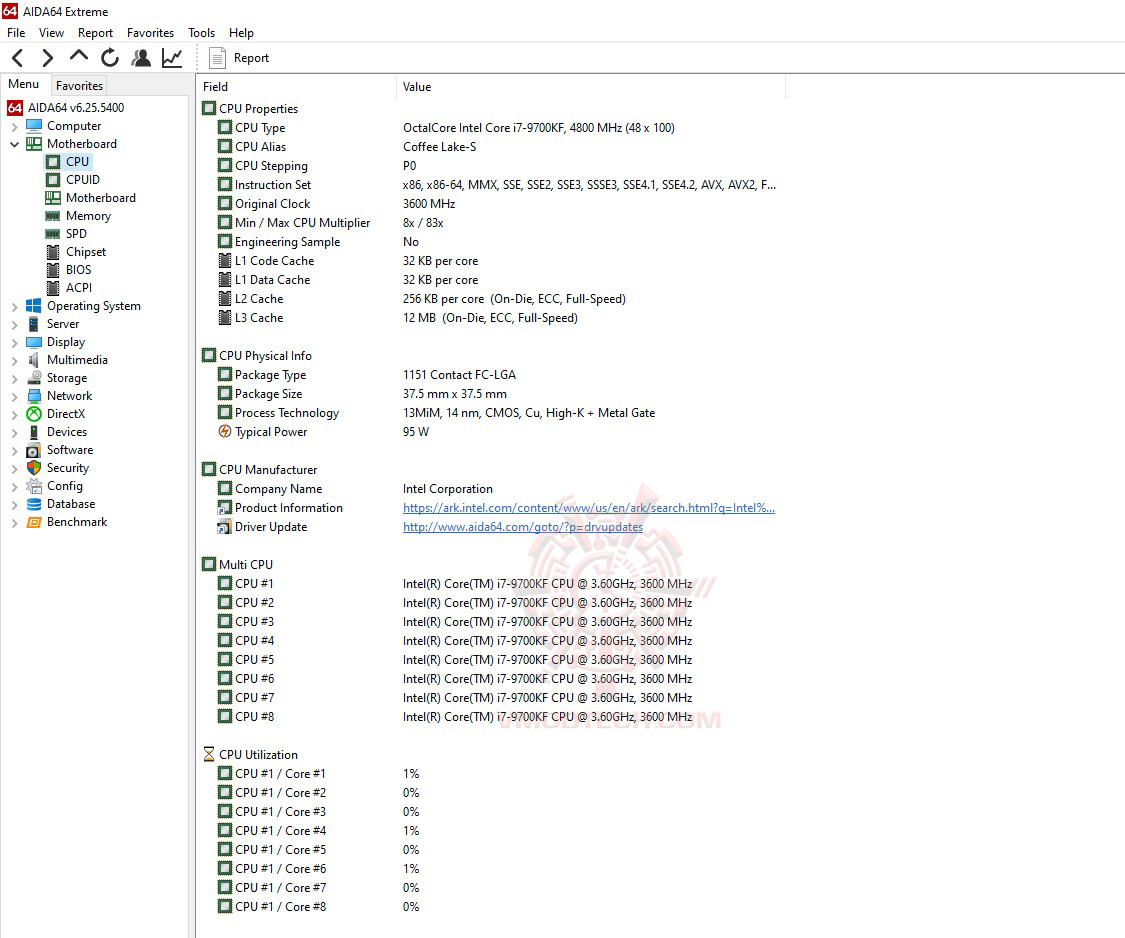
Task: Select AIDA64 v6.25.5400 root node
Action: click(x=75, y=108)
